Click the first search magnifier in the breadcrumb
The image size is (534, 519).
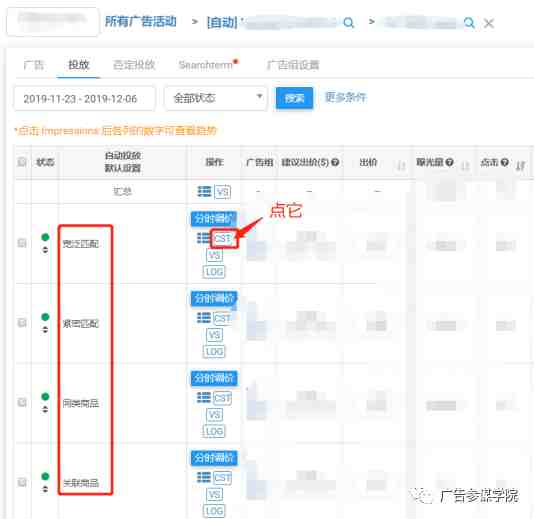(x=348, y=23)
